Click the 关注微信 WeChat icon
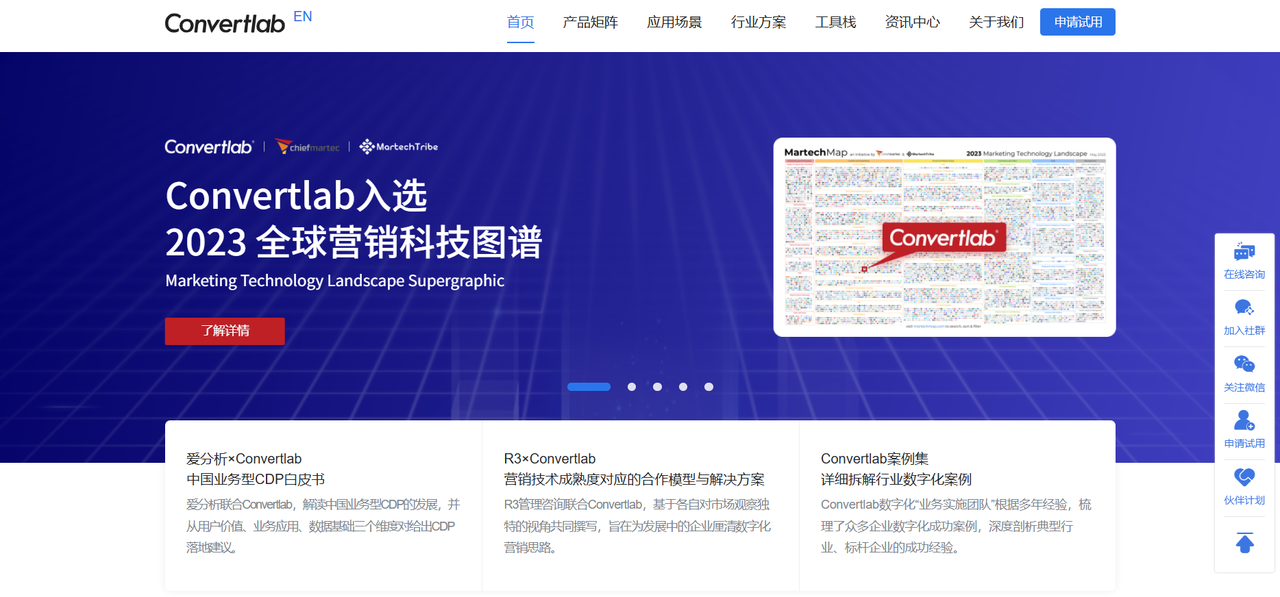This screenshot has height=597, width=1280. click(x=1244, y=364)
